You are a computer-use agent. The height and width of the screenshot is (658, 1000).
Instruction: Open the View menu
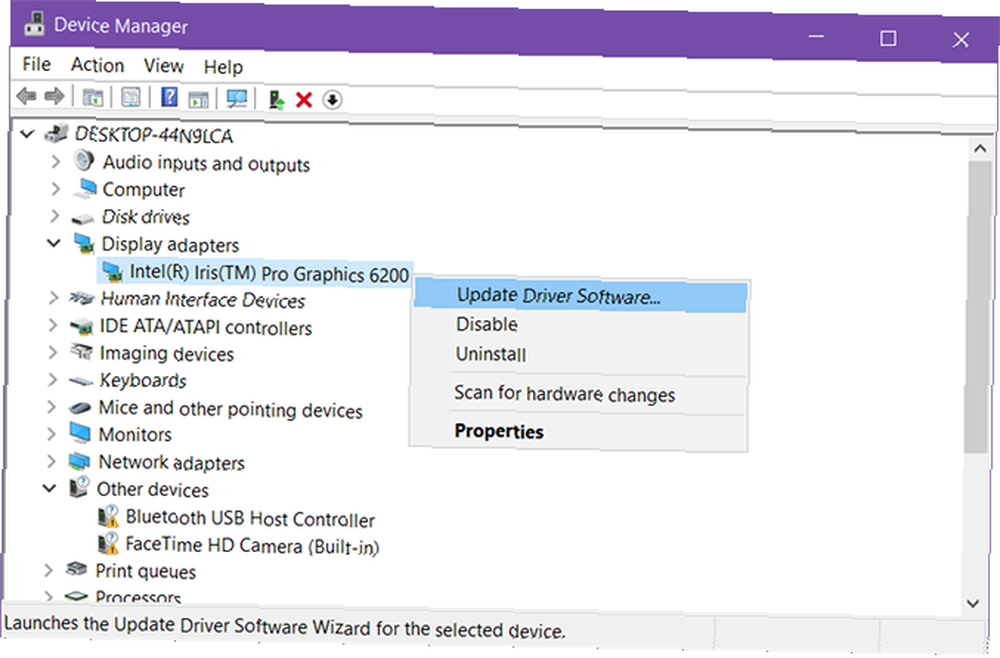[x=163, y=66]
